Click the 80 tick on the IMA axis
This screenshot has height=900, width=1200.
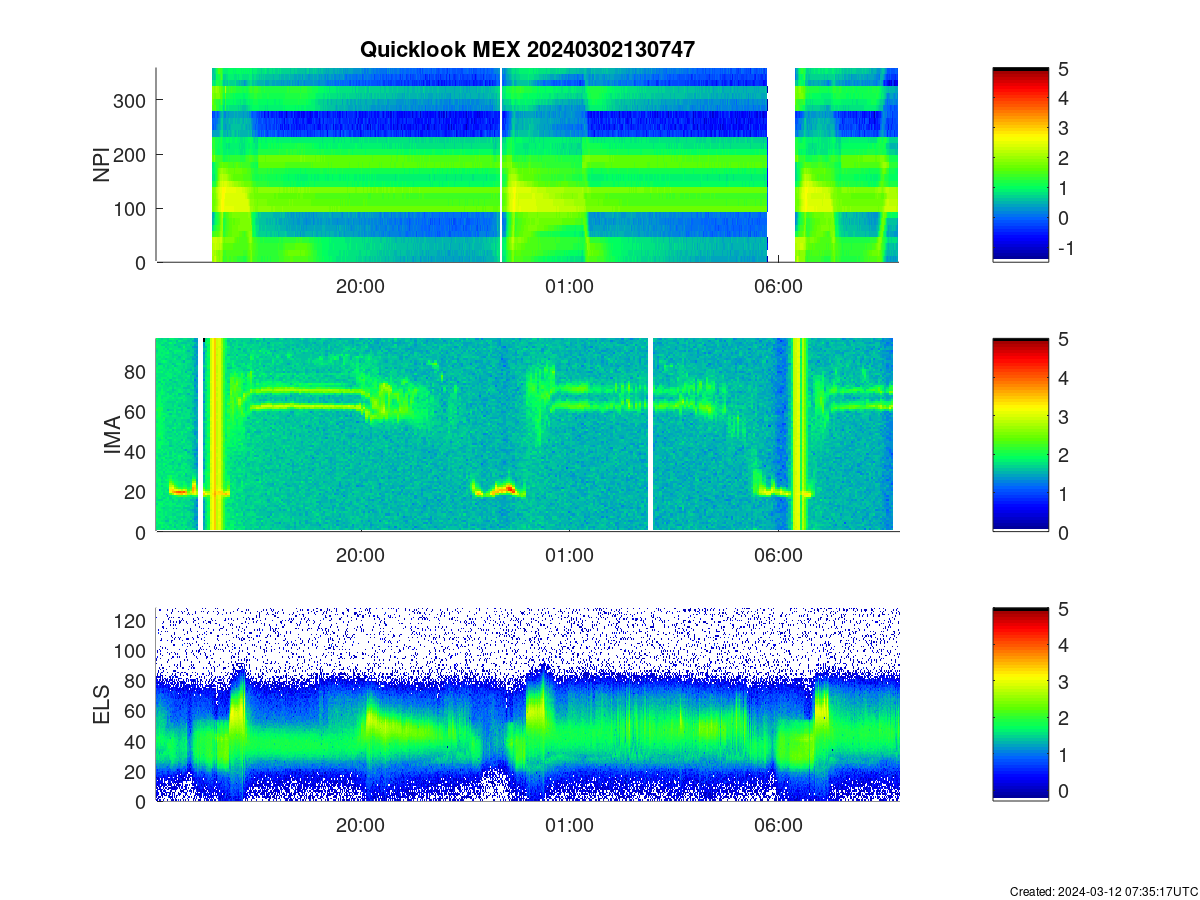(x=137, y=371)
